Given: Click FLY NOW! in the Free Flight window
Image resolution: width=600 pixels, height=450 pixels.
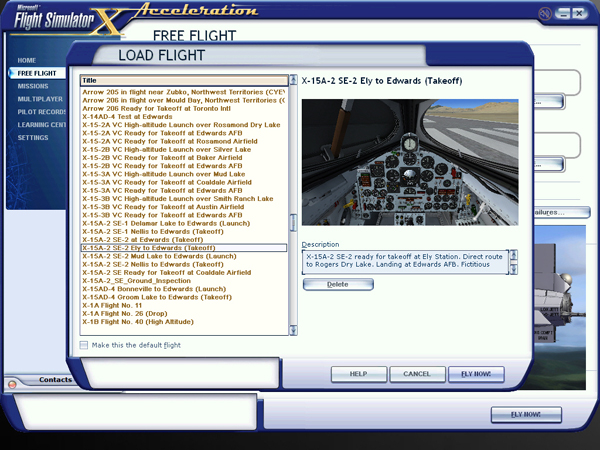Looking at the screenshot, I should 526,414.
